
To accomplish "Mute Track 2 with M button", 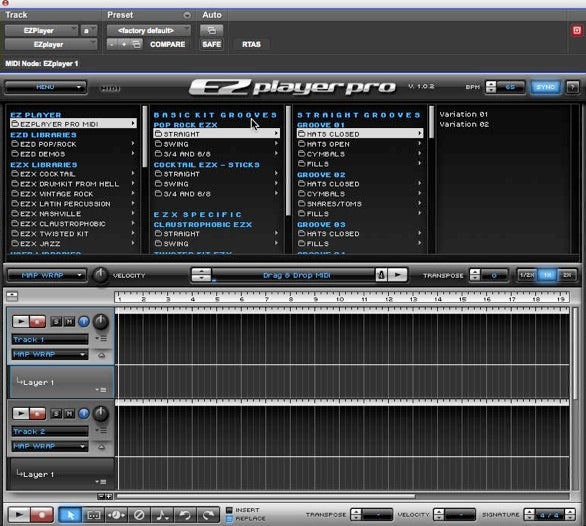I will 69,413.
